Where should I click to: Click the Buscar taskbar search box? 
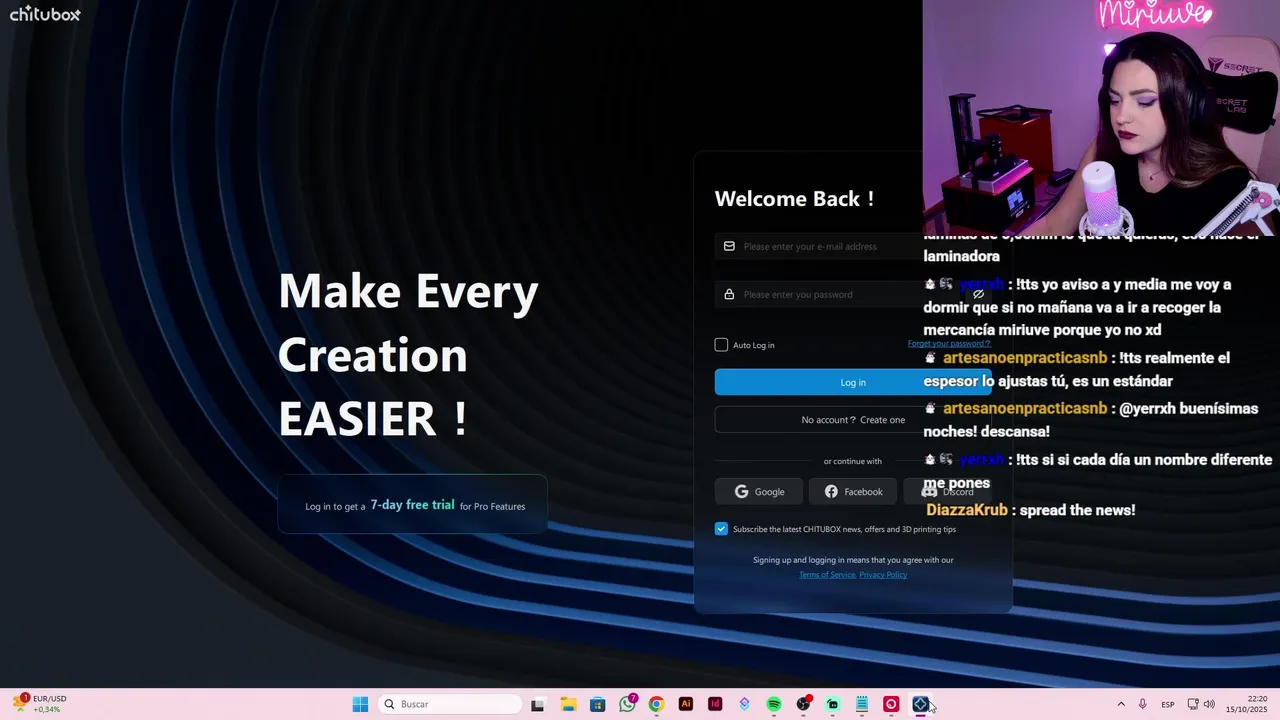point(451,704)
